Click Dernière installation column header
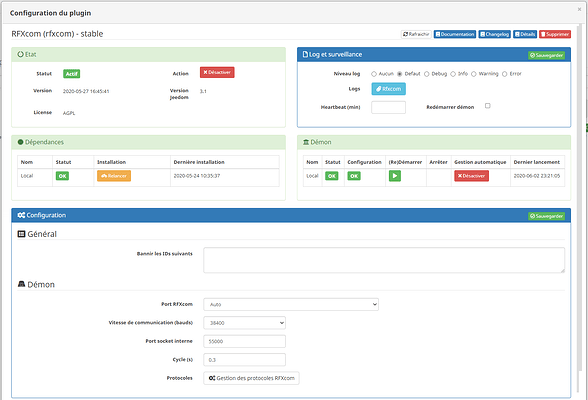588x400 pixels. pos(199,162)
